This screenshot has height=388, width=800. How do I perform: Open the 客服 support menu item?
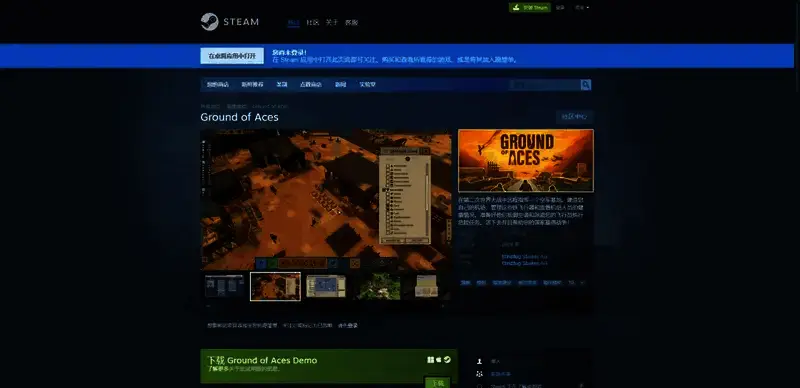coord(351,22)
